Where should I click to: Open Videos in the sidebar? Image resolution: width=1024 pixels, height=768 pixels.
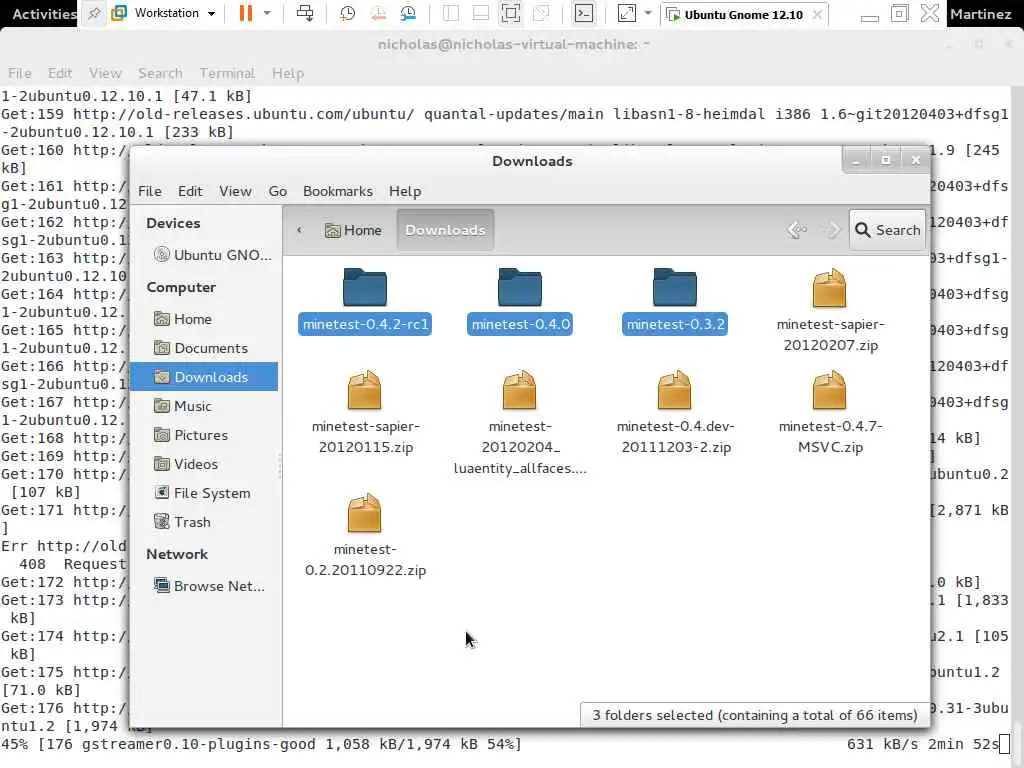point(186,464)
